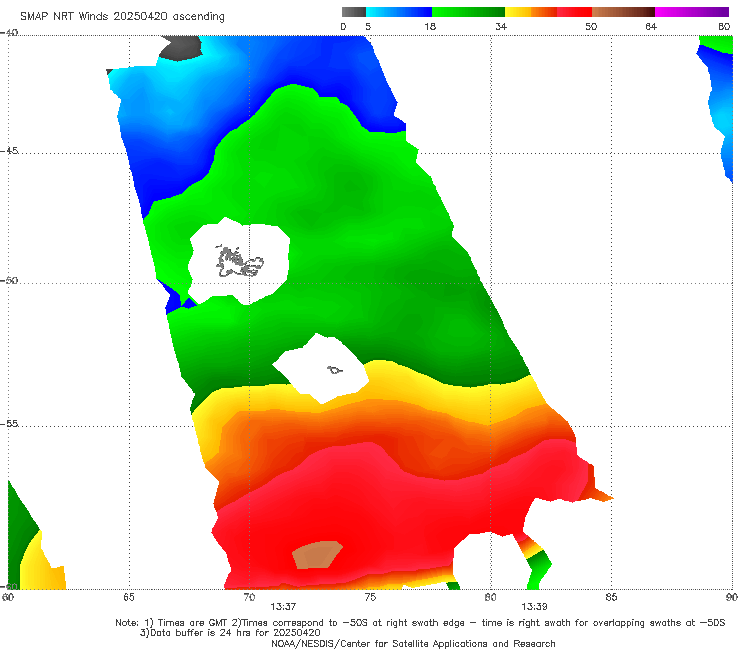This screenshot has height=650, width=740.
Task: Click the latitude label '-55'
Action: tap(9, 423)
